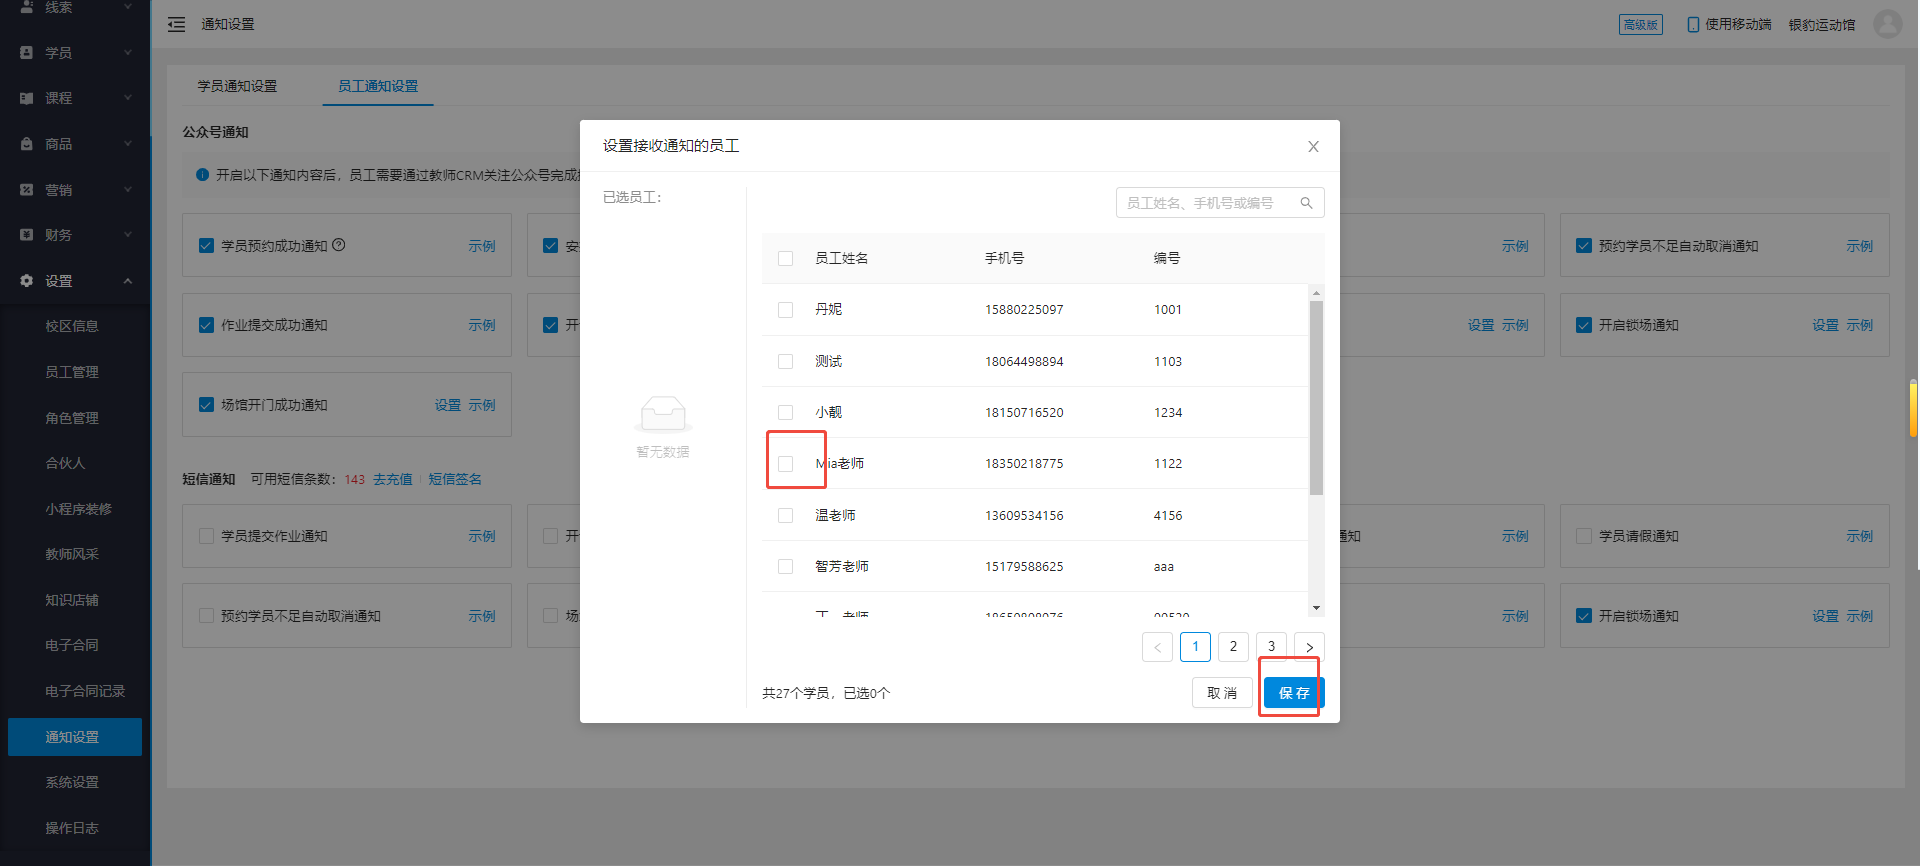Click the 商品 sidebar icon

[27, 144]
